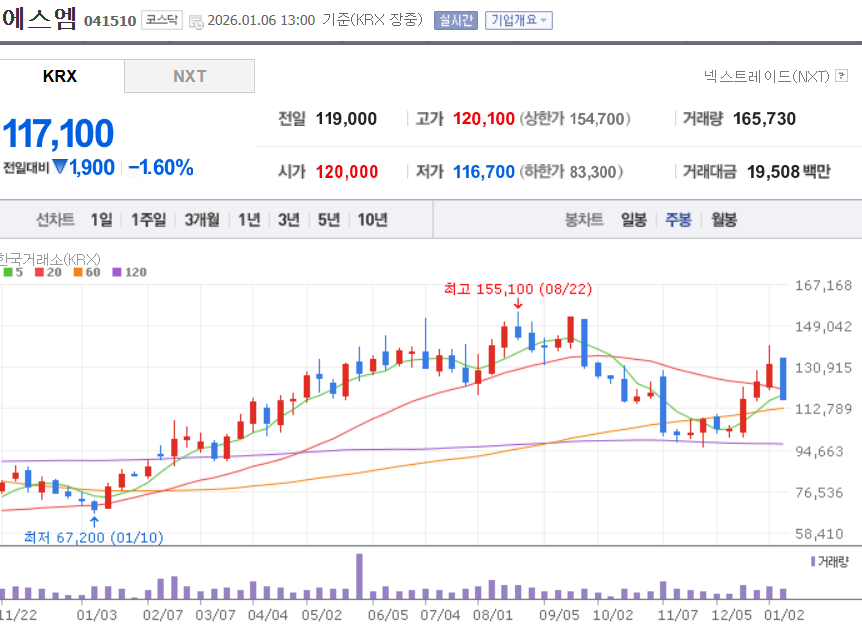This screenshot has width=862, height=642.
Task: Click the 2026.01.06 13:00 timestamp
Action: point(261,20)
